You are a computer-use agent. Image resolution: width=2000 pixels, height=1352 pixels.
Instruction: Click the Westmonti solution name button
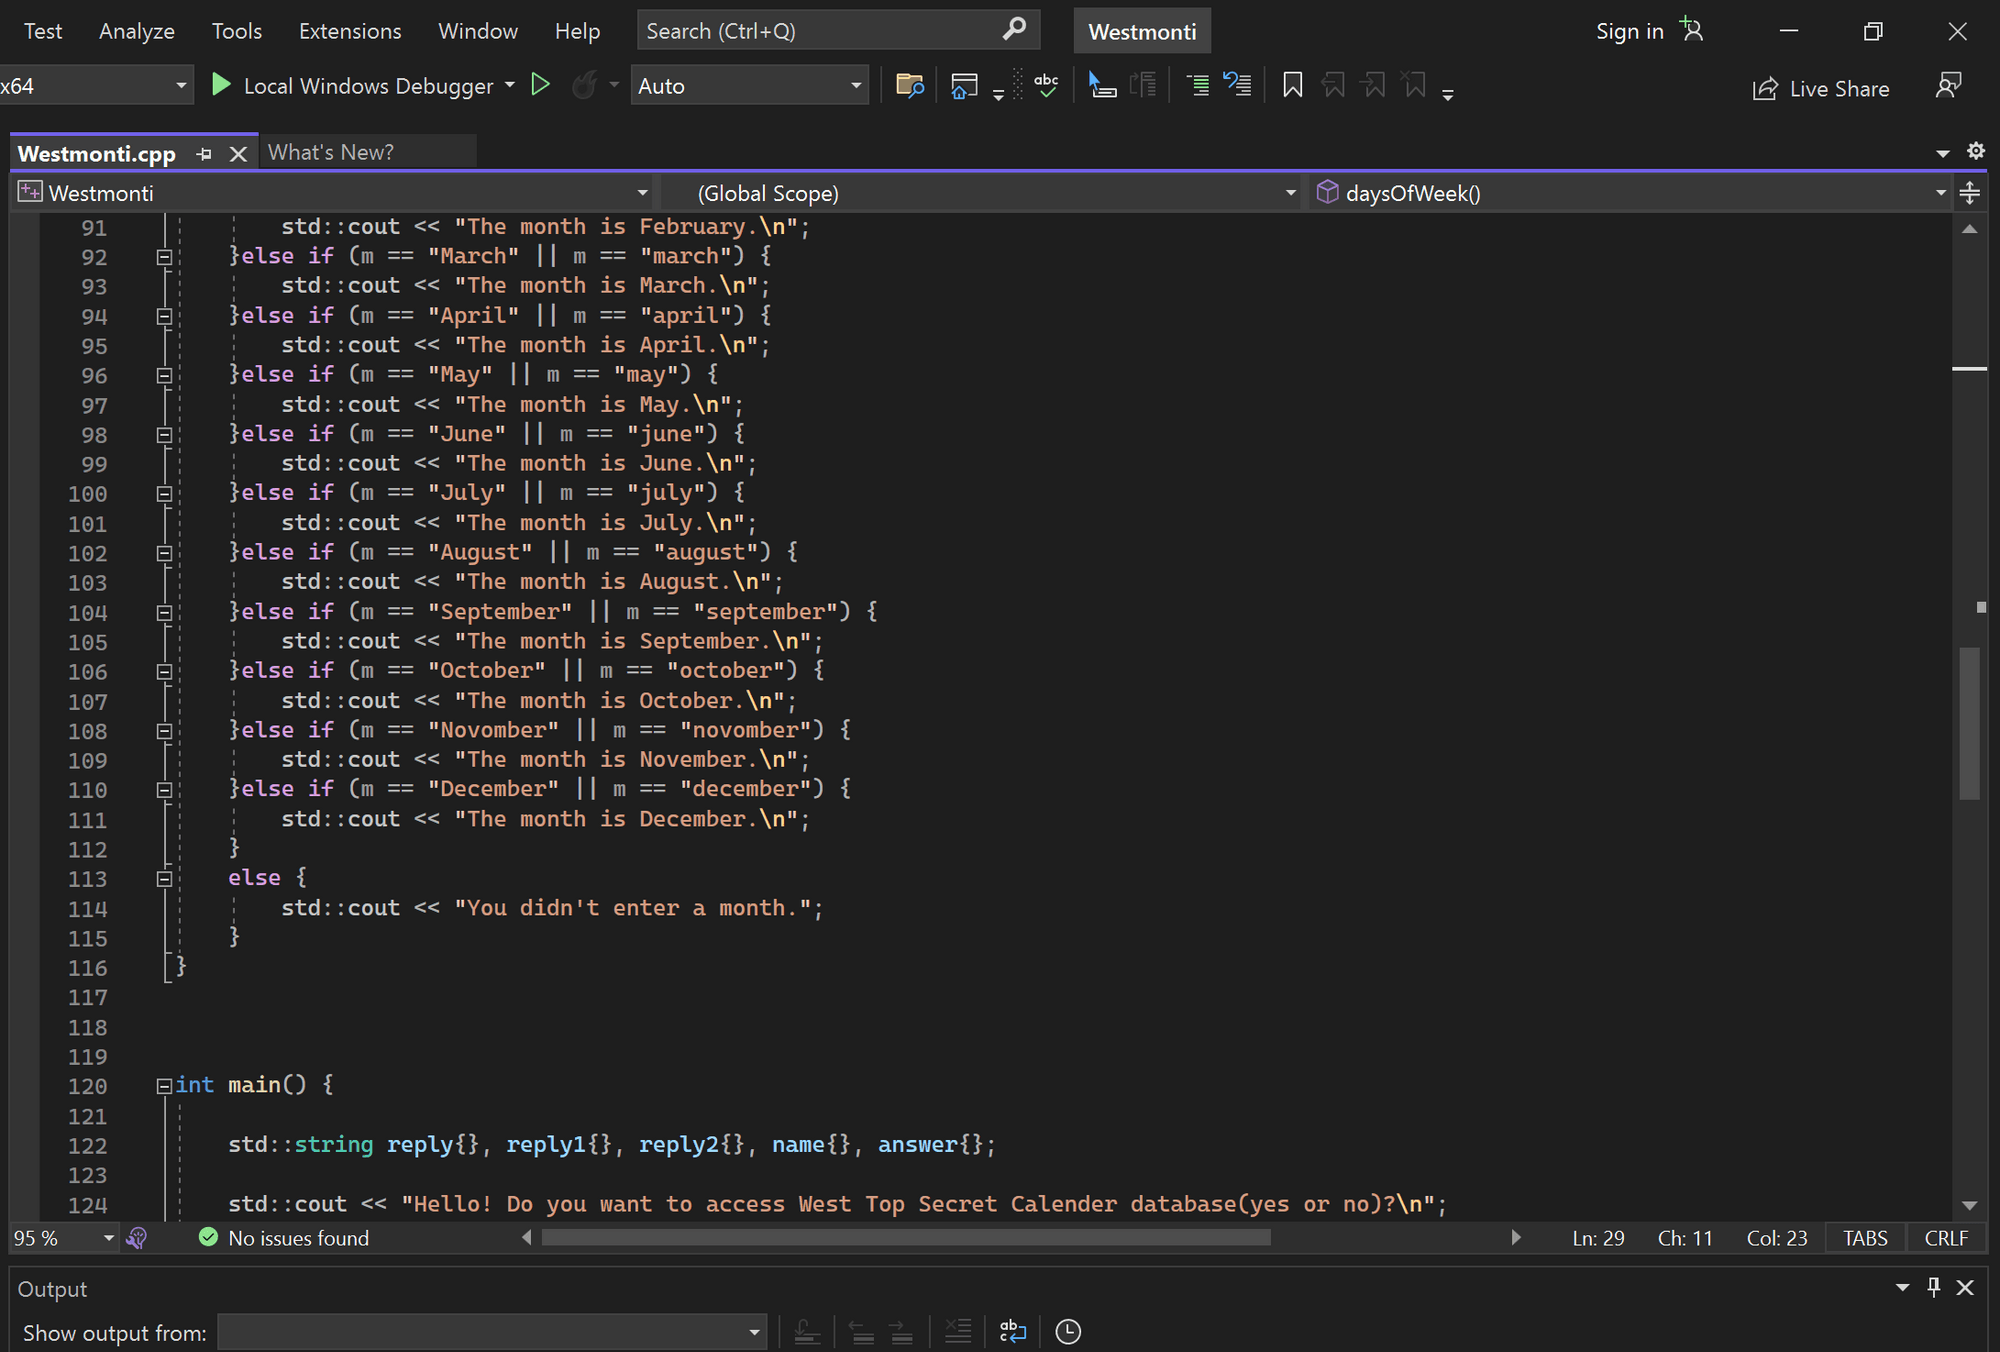click(x=1142, y=31)
